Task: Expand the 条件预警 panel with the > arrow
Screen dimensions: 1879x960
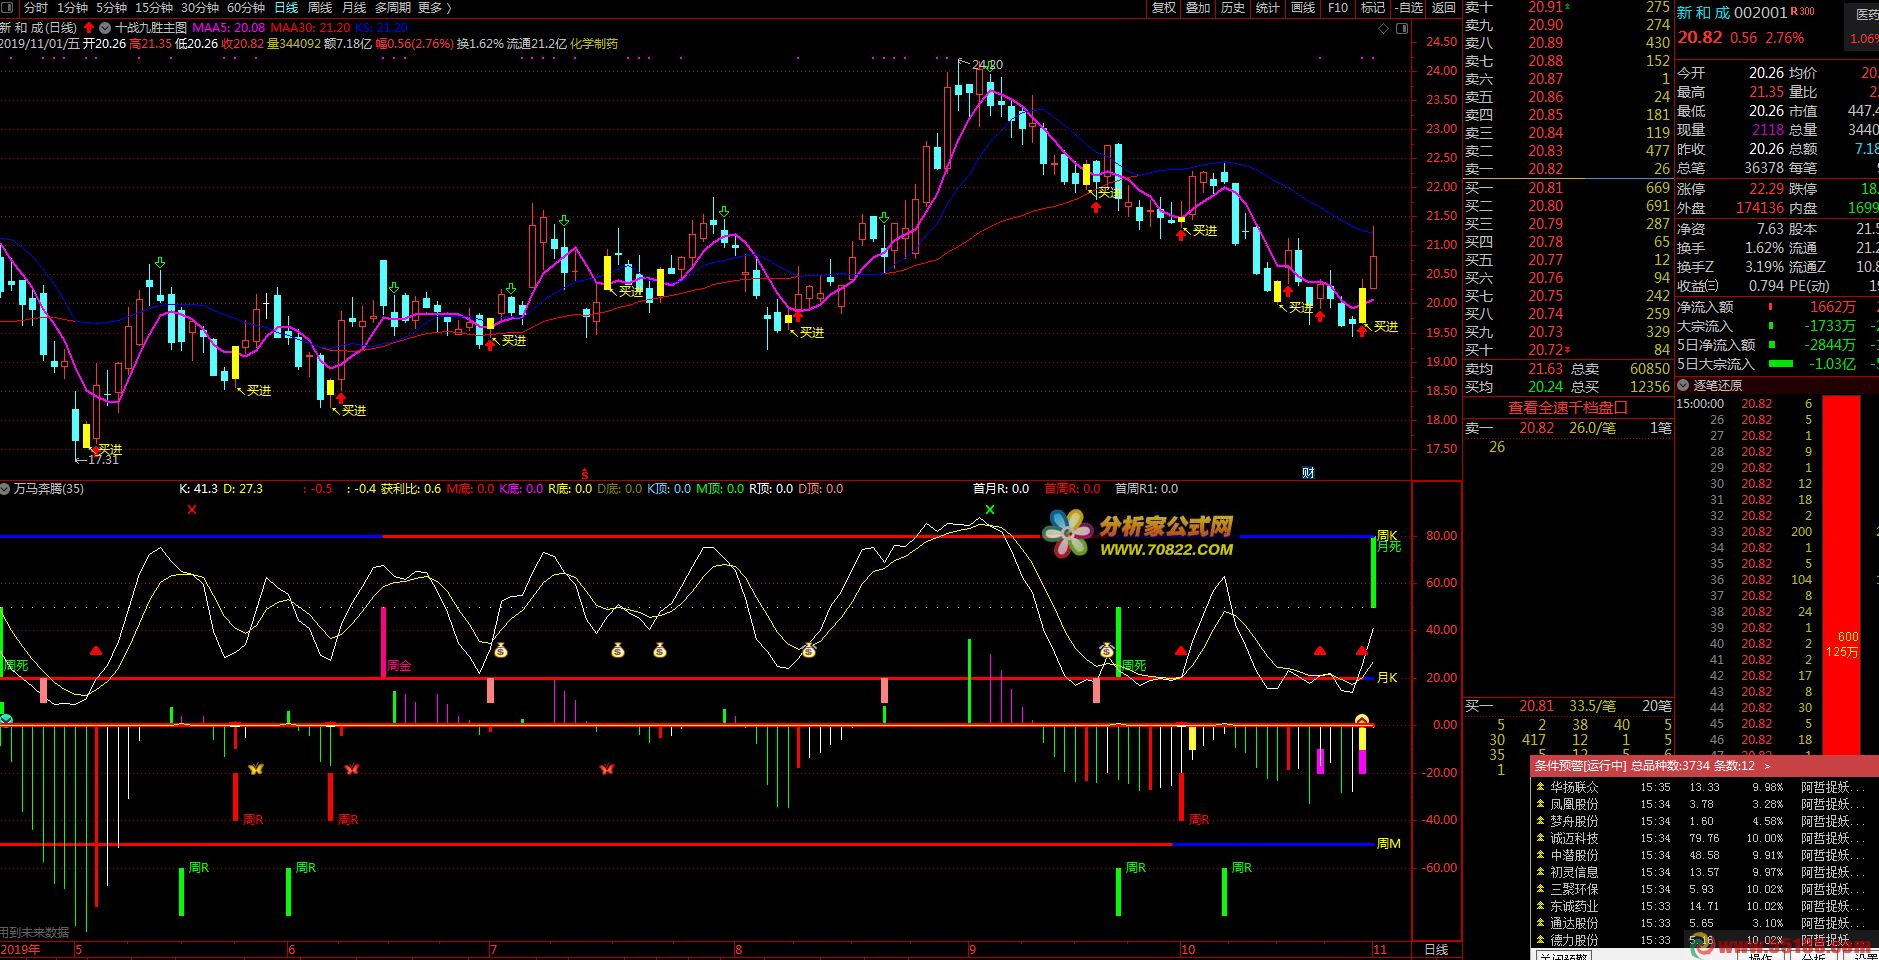Action: click(1767, 766)
